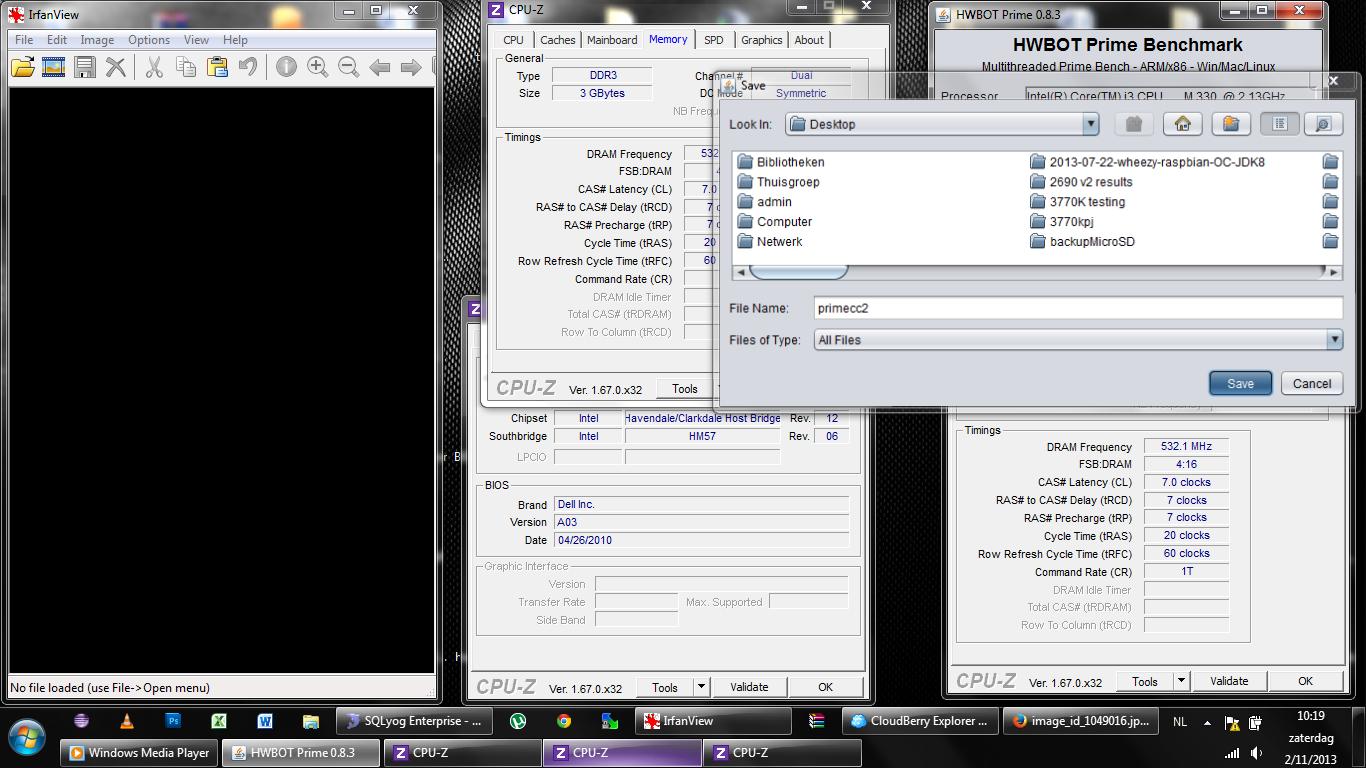The image size is (1366, 768).
Task: Open Photoshop from the taskbar
Action: pos(173,721)
